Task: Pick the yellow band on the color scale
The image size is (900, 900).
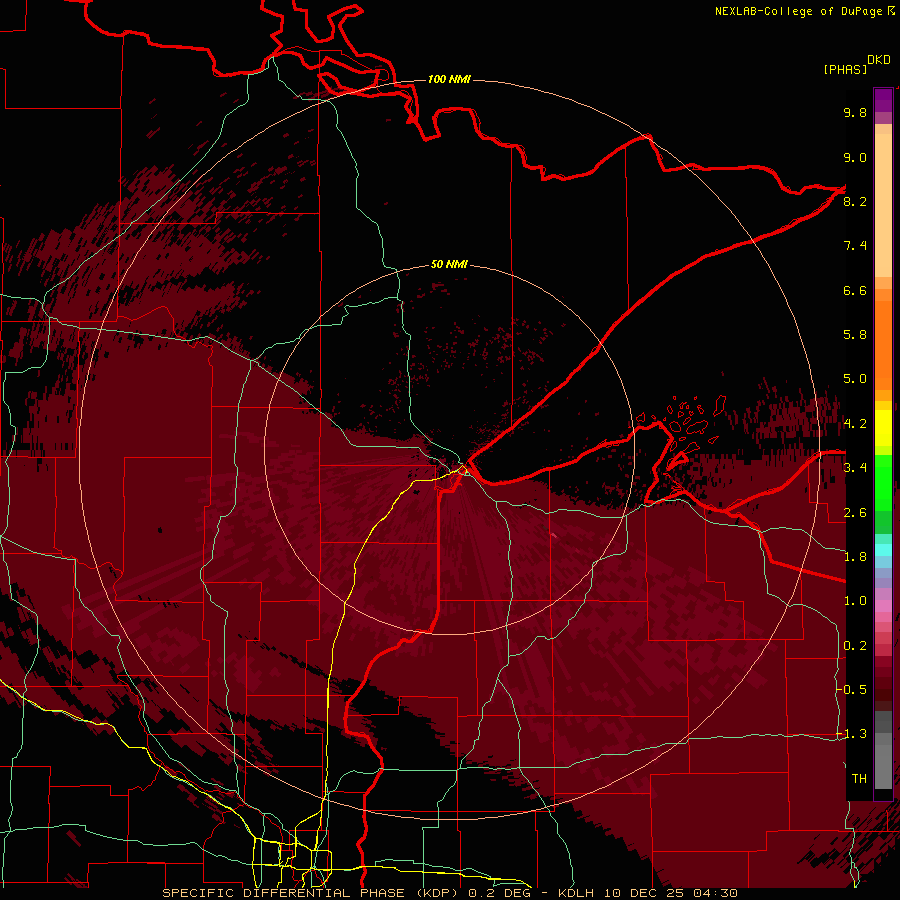Action: [883, 428]
